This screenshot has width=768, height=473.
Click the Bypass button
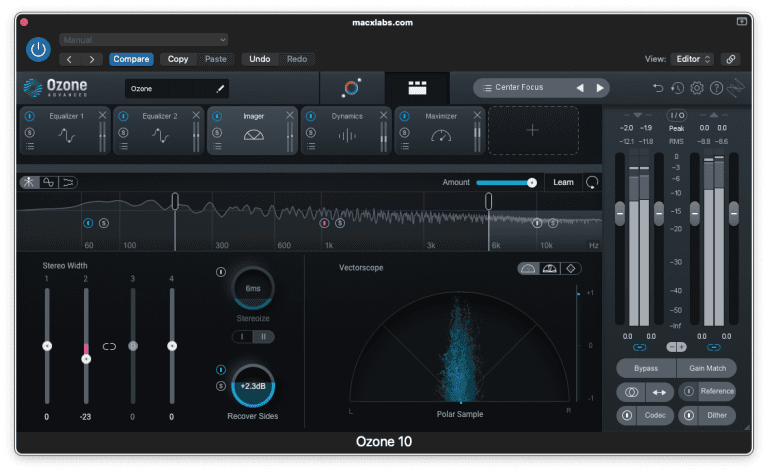[x=646, y=368]
